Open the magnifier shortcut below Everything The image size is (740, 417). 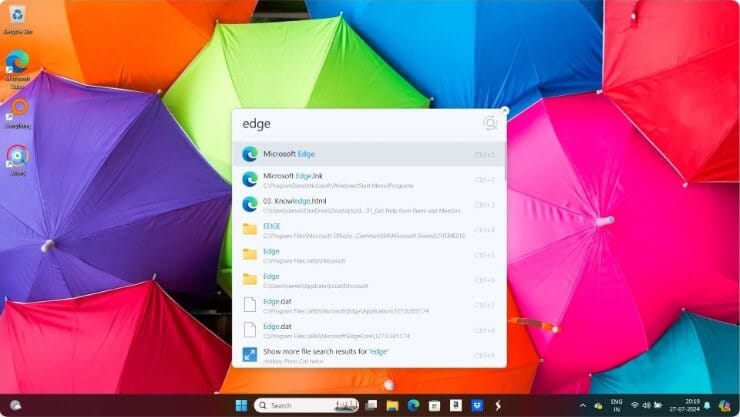pyautogui.click(x=17, y=160)
